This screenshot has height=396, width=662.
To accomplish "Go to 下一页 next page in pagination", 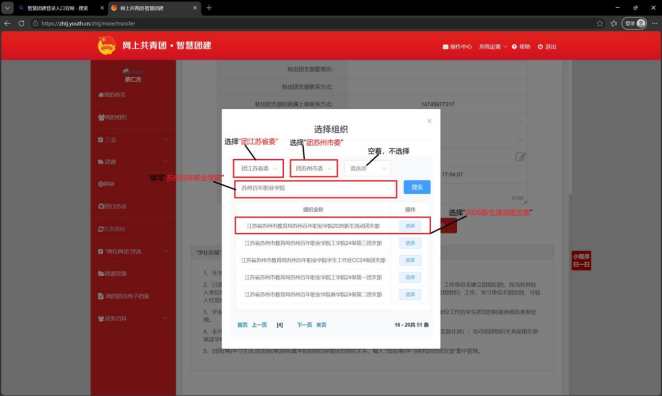I will click(304, 325).
